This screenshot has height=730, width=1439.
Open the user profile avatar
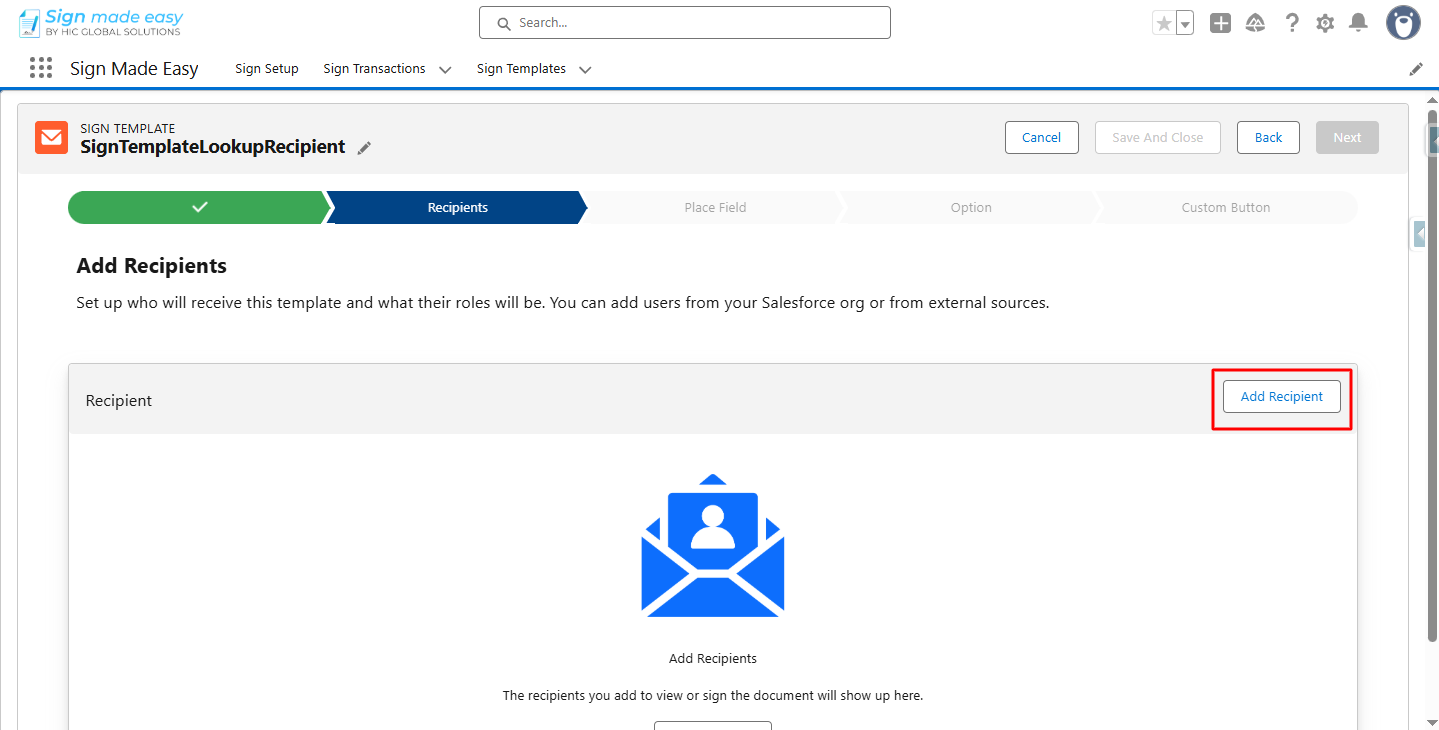pyautogui.click(x=1403, y=23)
